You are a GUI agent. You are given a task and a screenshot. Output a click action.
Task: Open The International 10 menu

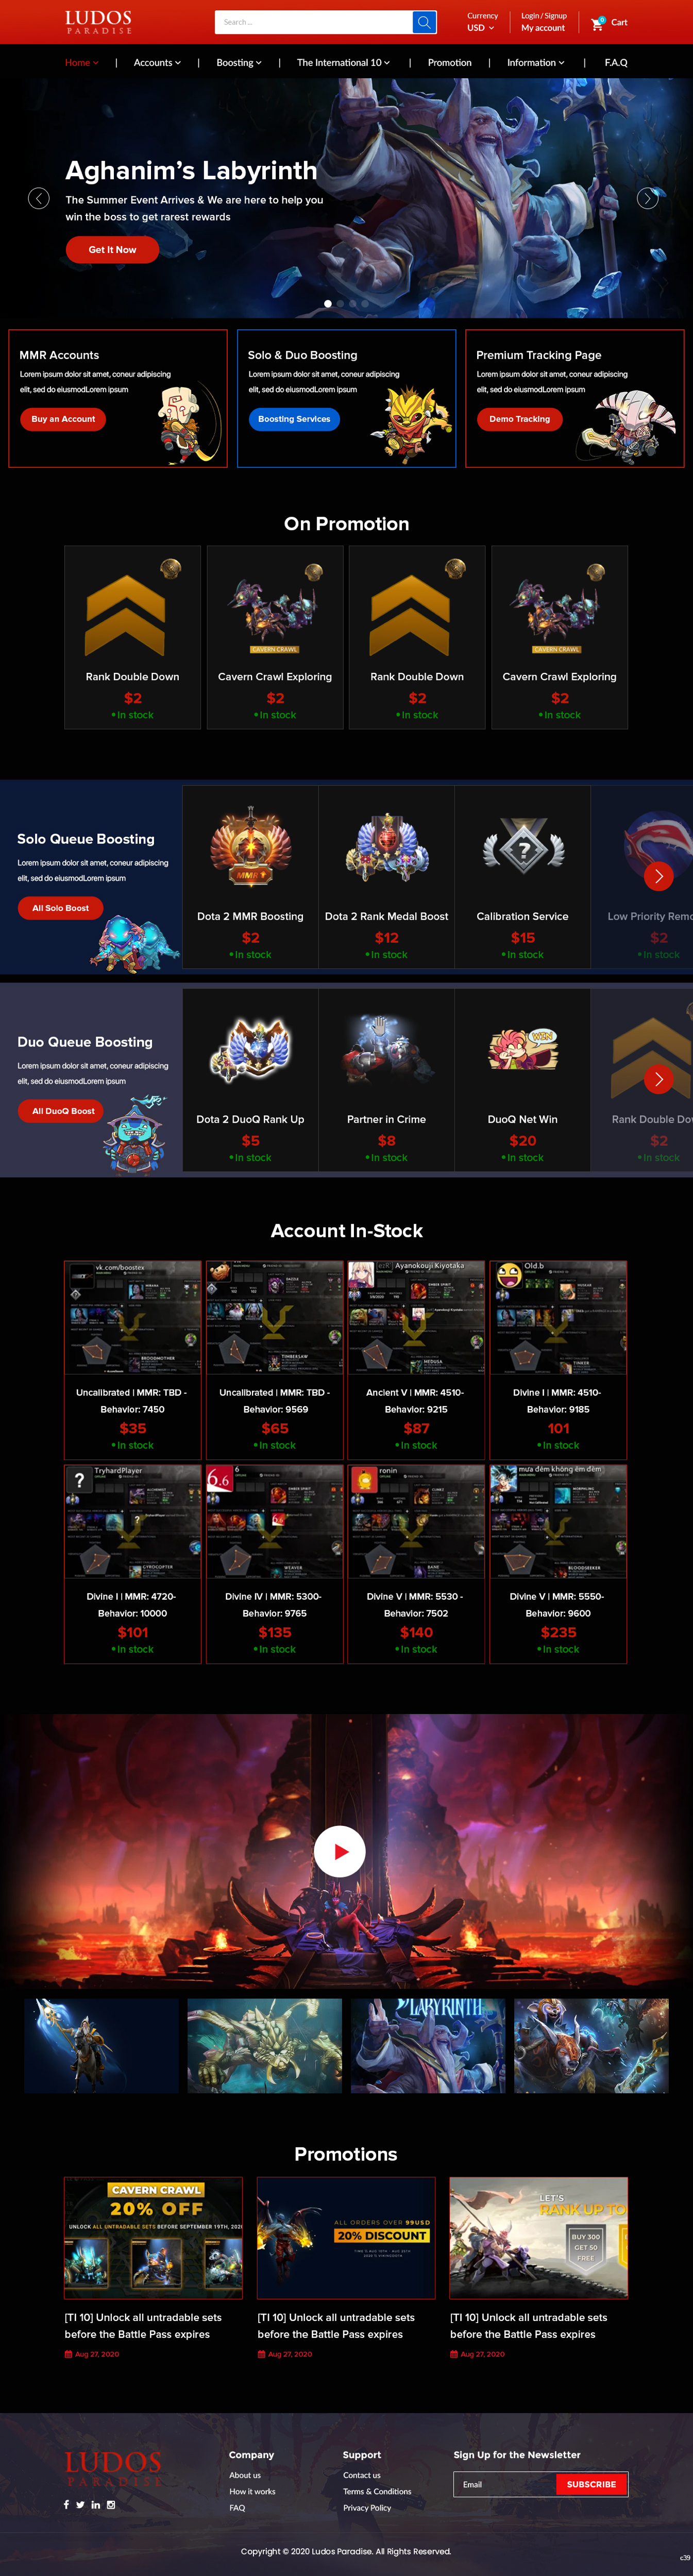point(343,62)
